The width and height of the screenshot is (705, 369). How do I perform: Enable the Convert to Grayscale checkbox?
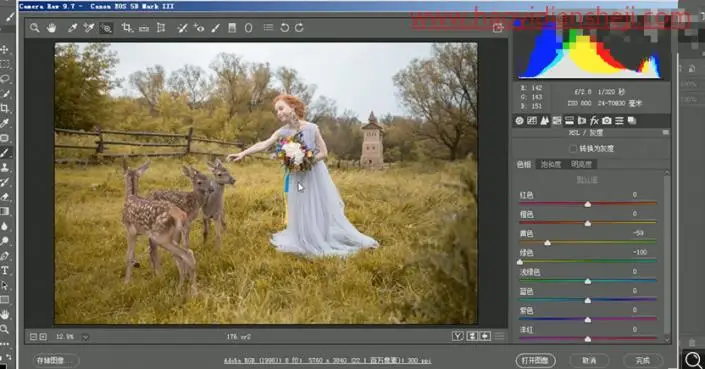click(573, 148)
